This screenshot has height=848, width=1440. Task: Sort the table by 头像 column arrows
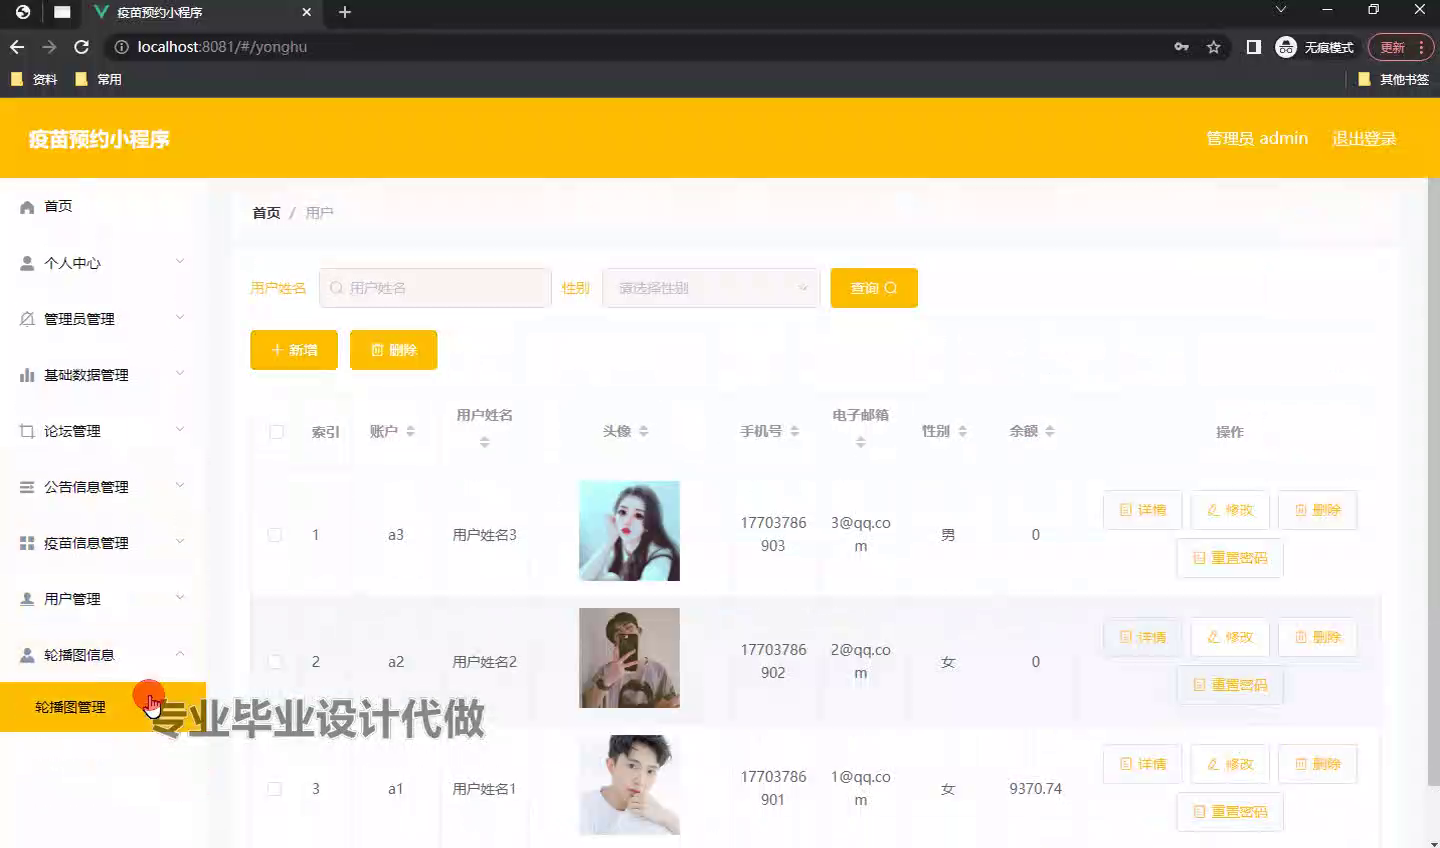pos(643,431)
